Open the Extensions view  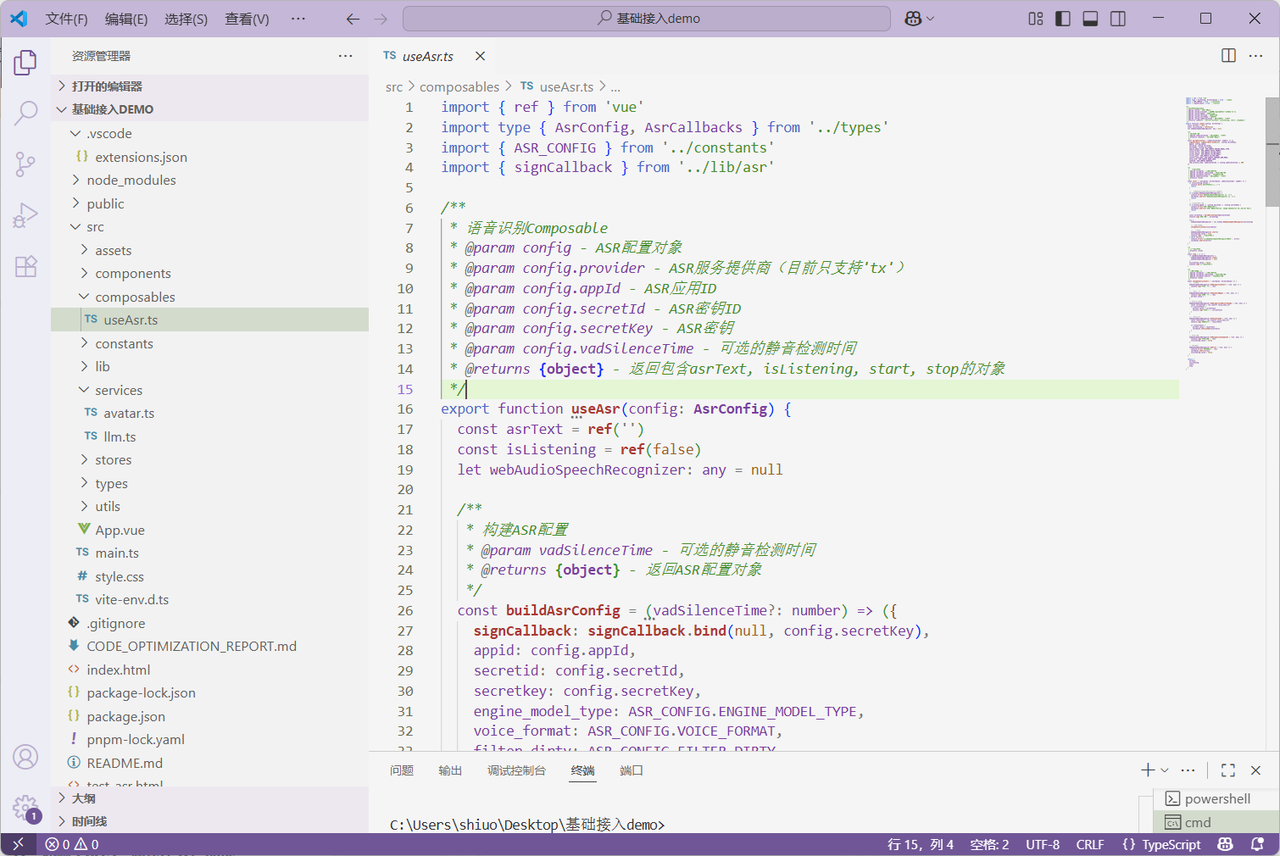tap(26, 266)
